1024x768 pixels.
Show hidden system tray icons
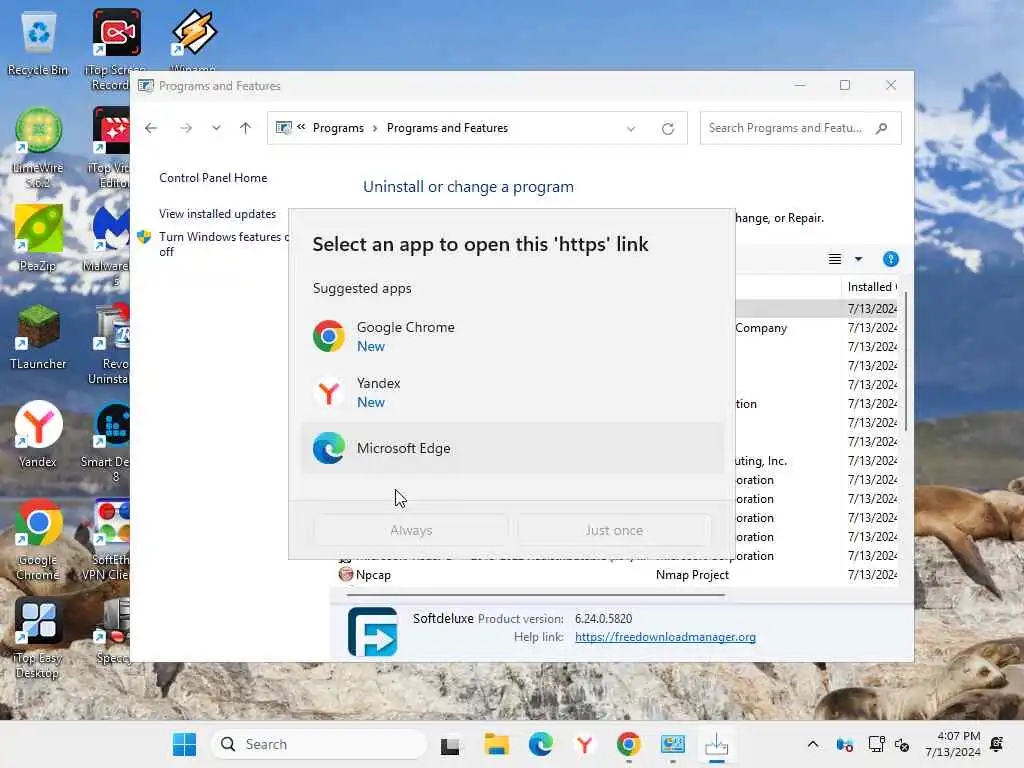(812, 744)
